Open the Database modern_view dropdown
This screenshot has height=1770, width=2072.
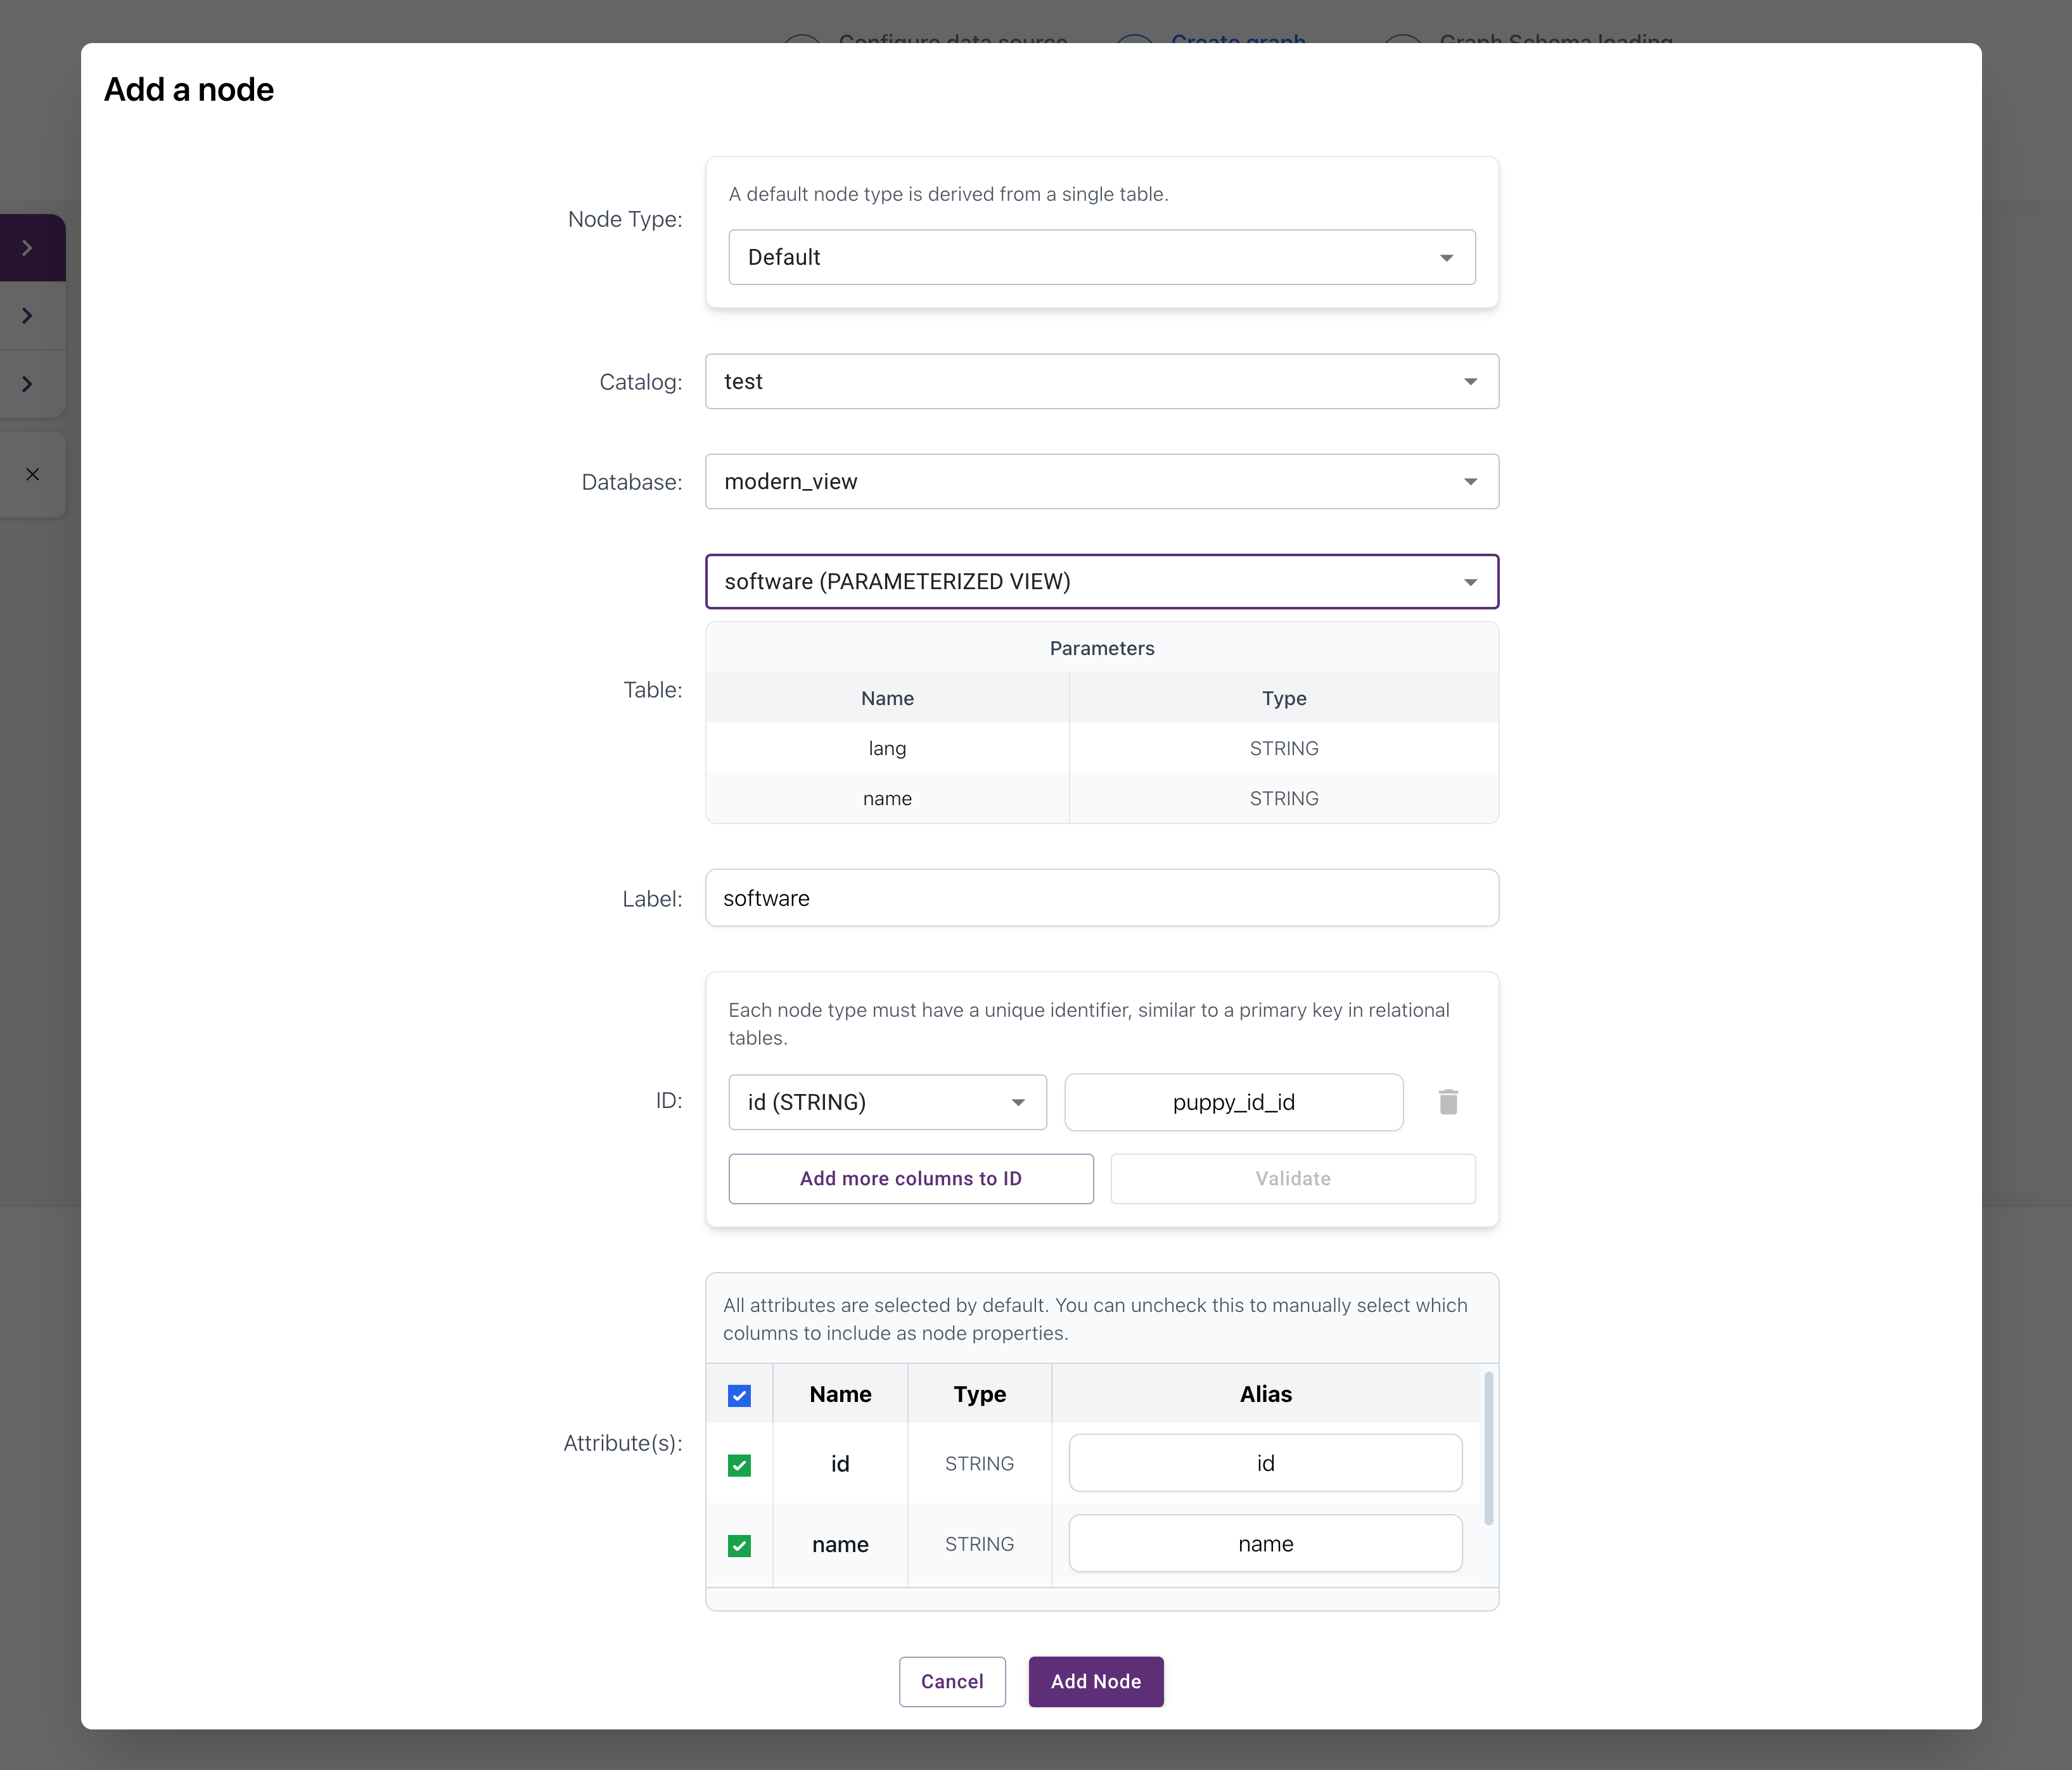click(x=1100, y=482)
